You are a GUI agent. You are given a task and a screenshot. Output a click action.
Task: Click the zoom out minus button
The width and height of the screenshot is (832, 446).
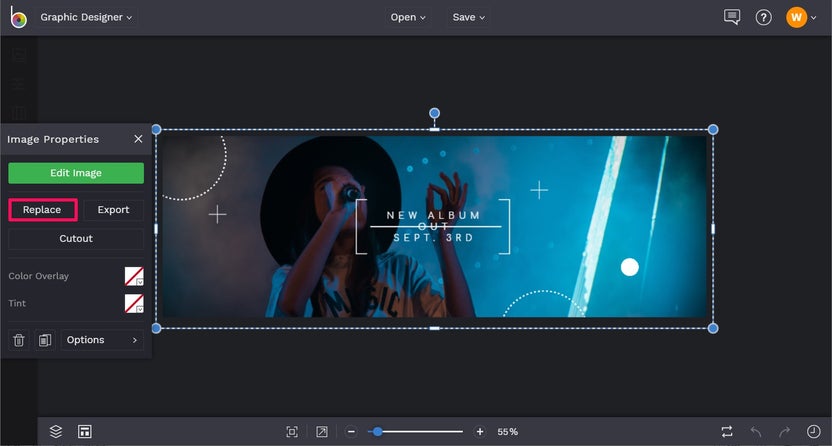[351, 431]
